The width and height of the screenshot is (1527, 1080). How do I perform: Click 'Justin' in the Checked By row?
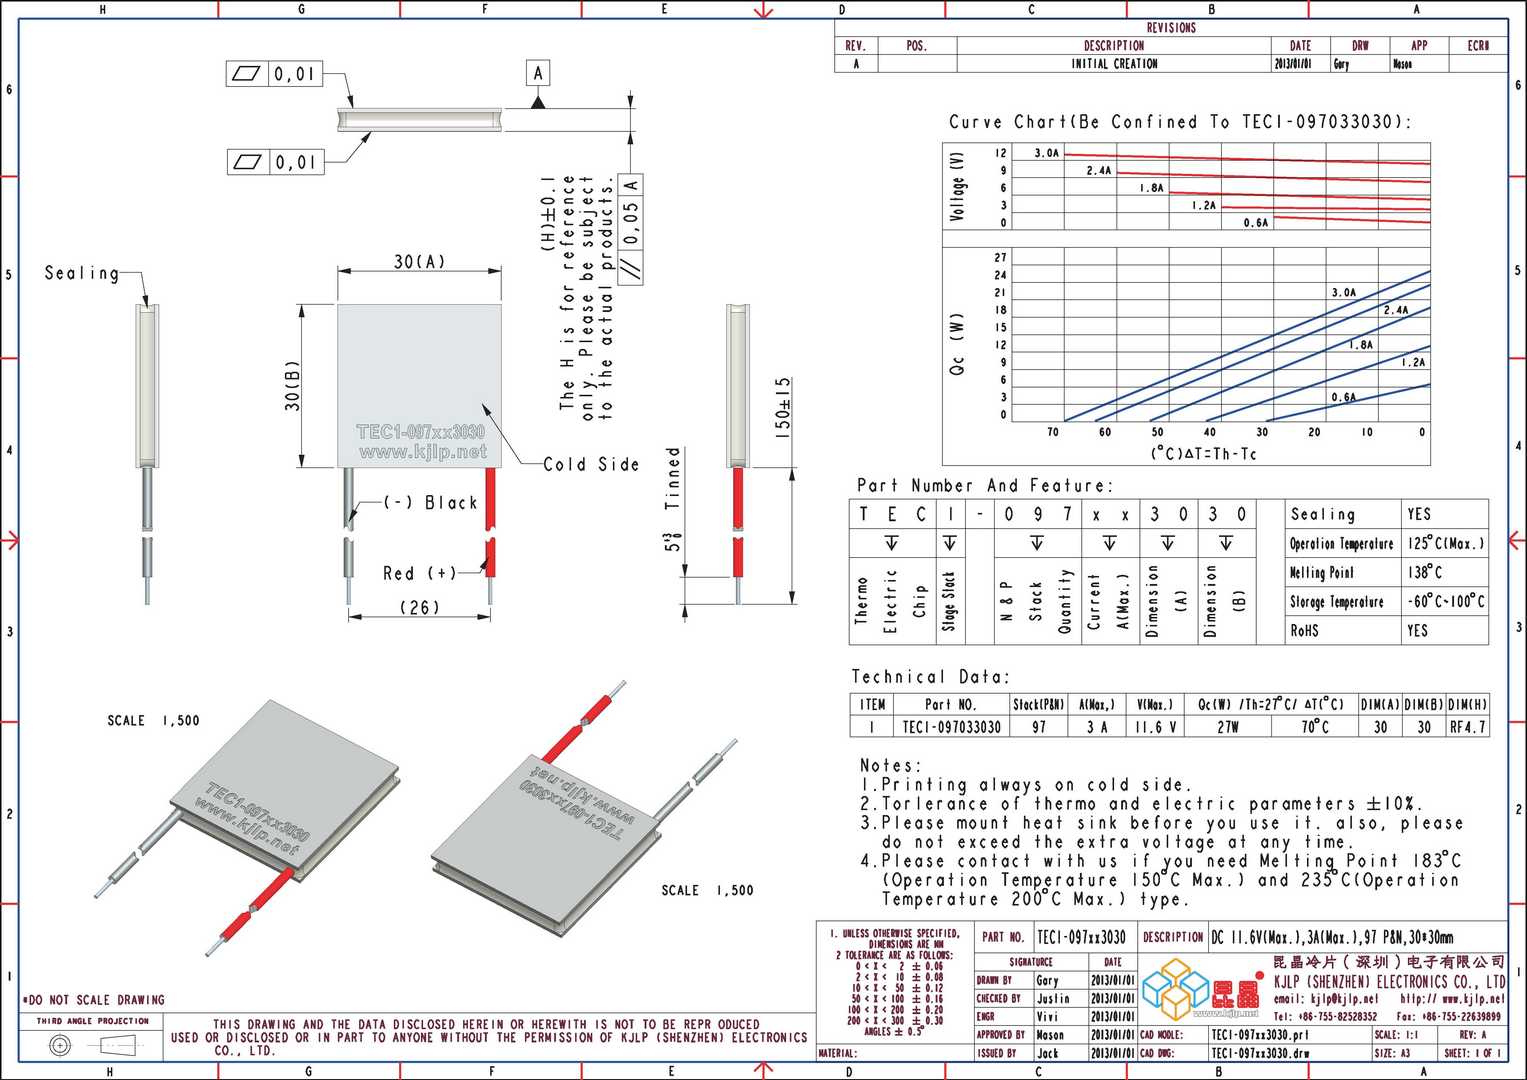1053,998
